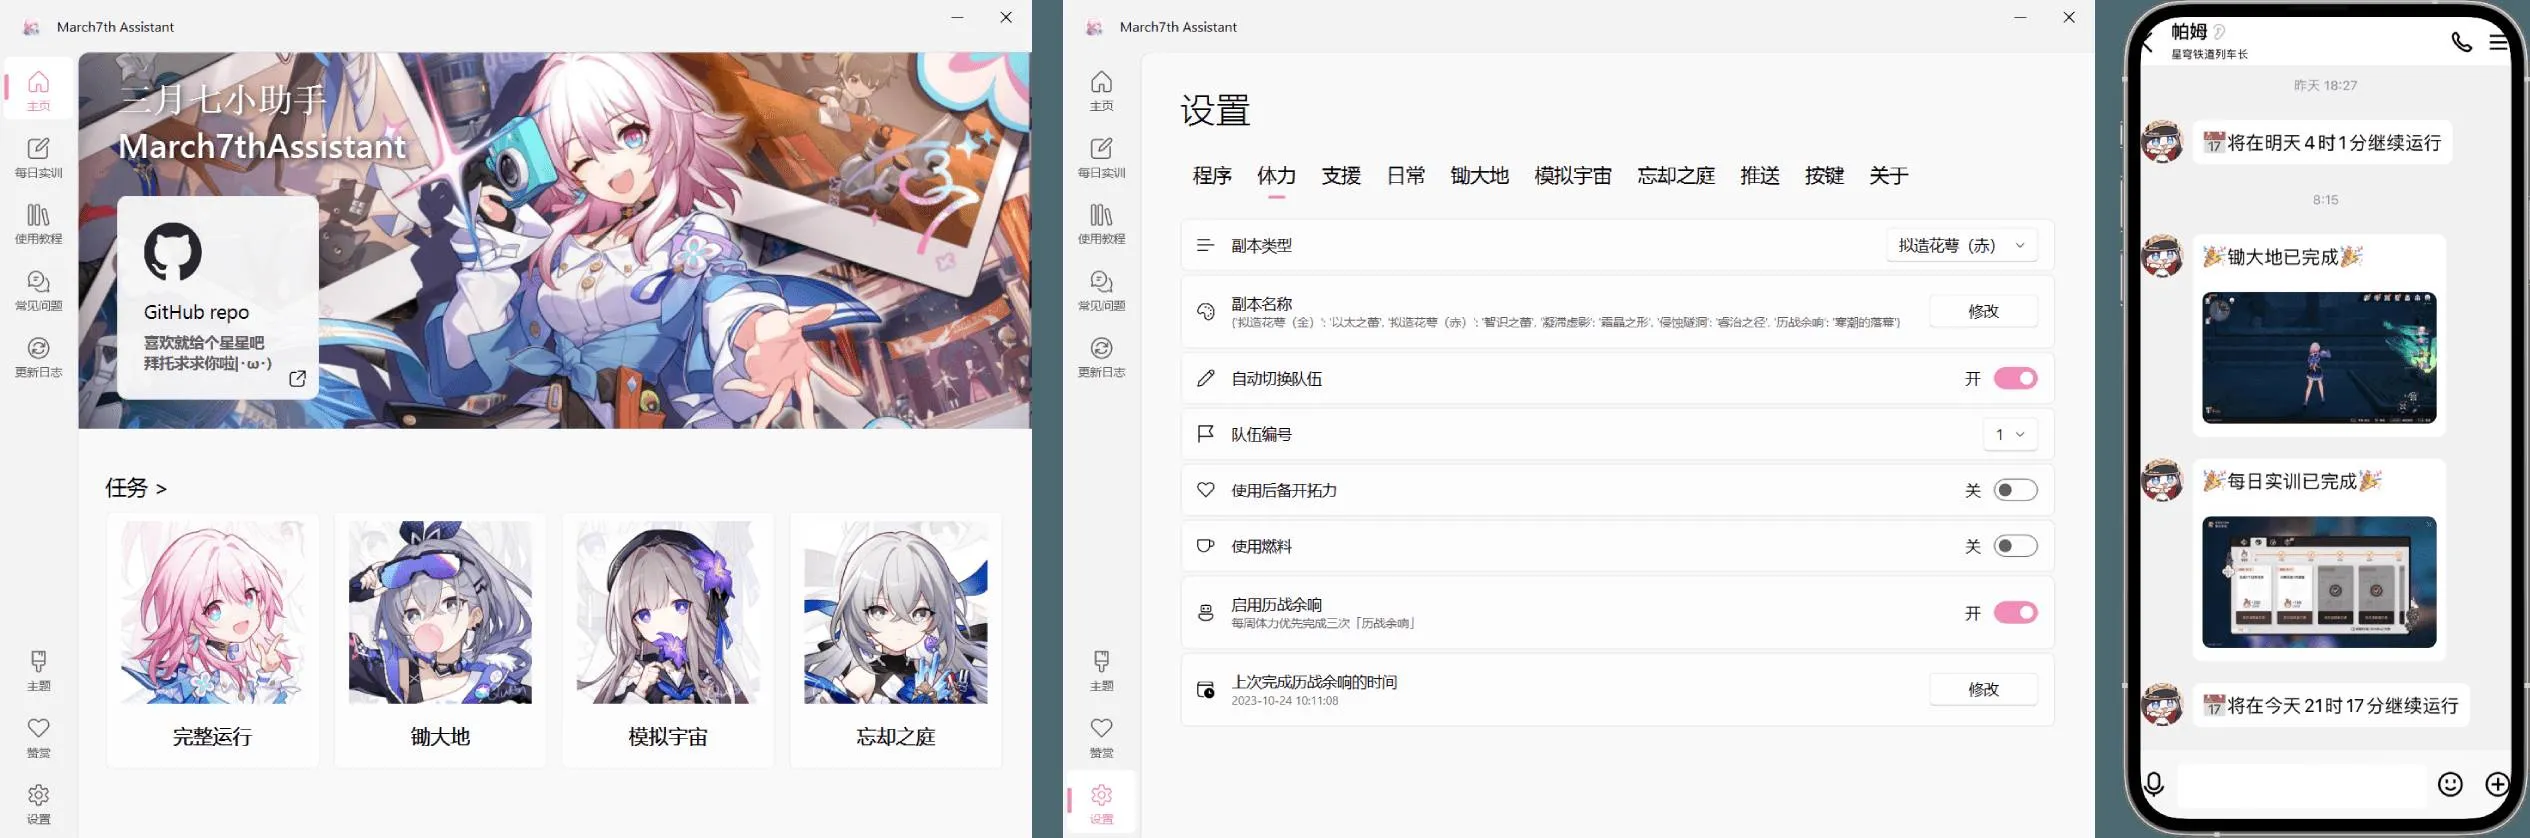Disable the 自动切换队伍 toggle
The height and width of the screenshot is (838, 2530).
2014,378
